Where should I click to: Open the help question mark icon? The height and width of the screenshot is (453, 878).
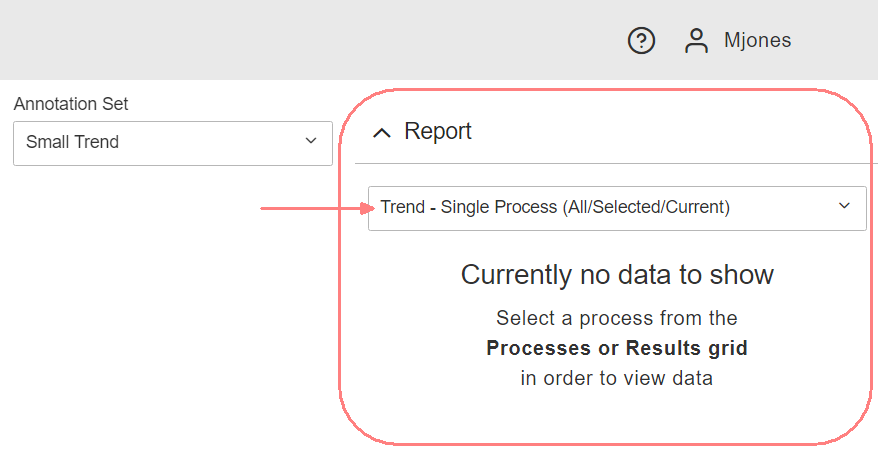click(x=641, y=41)
